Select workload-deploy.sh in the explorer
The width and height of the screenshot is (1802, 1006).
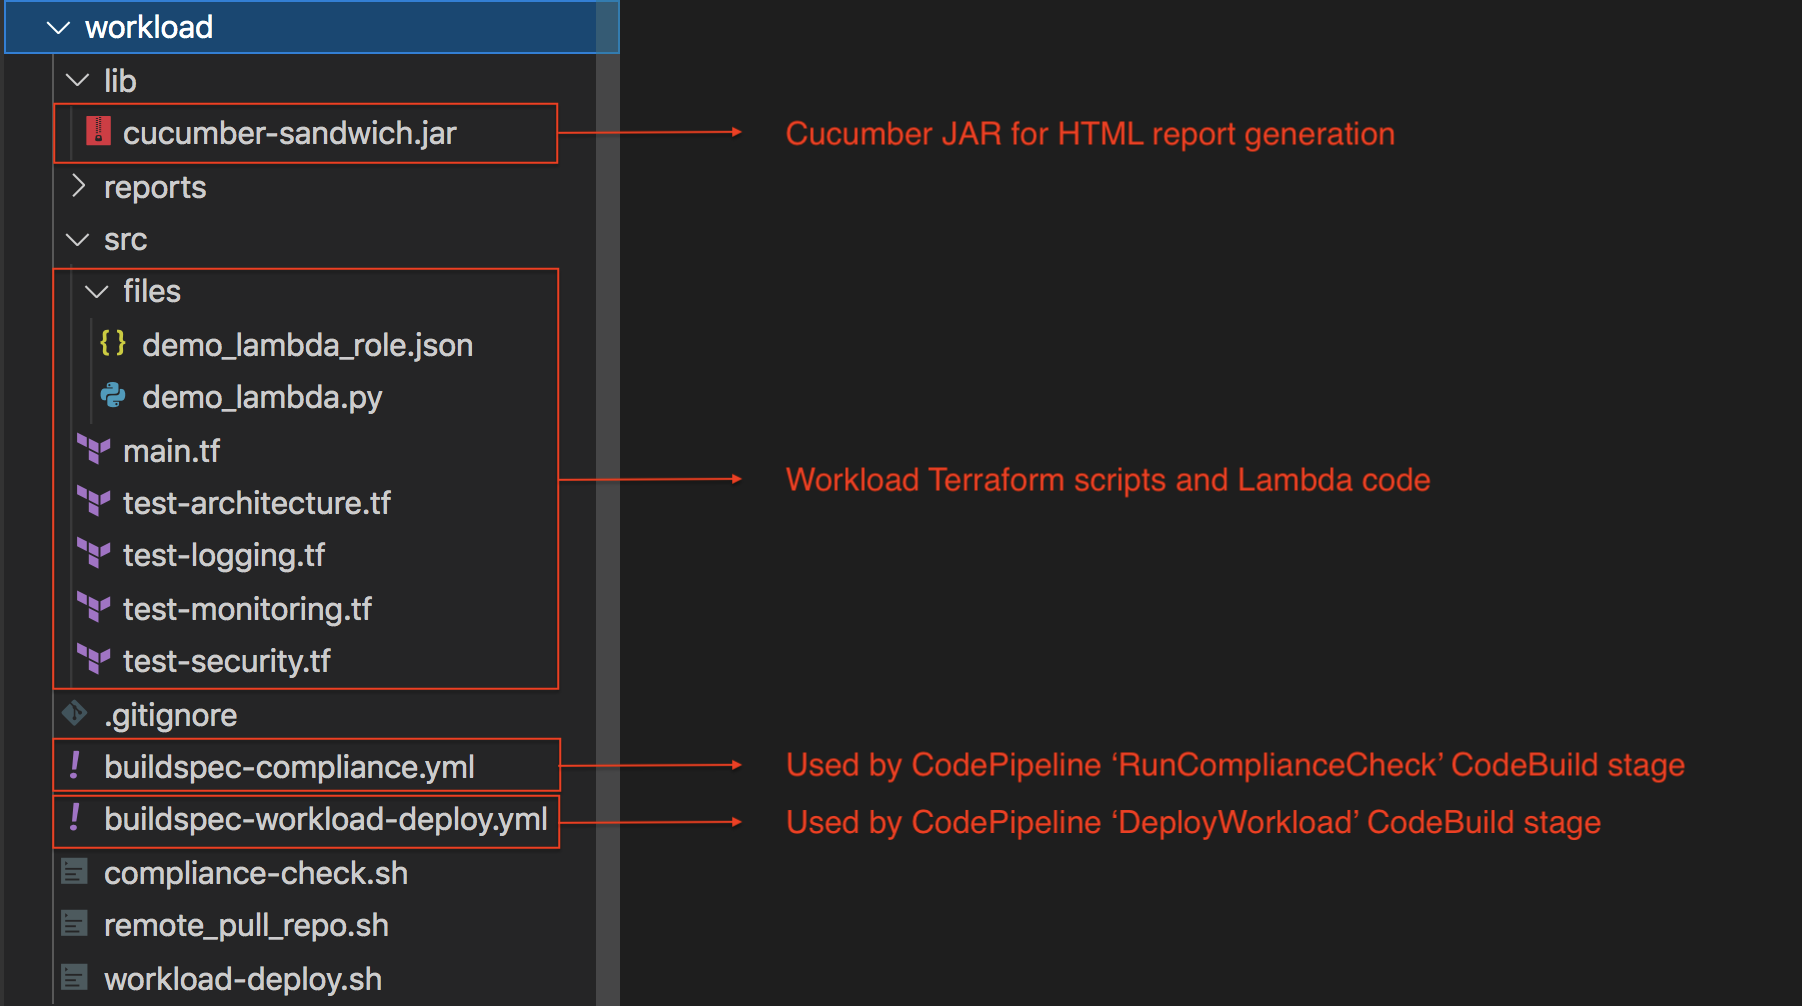242,978
